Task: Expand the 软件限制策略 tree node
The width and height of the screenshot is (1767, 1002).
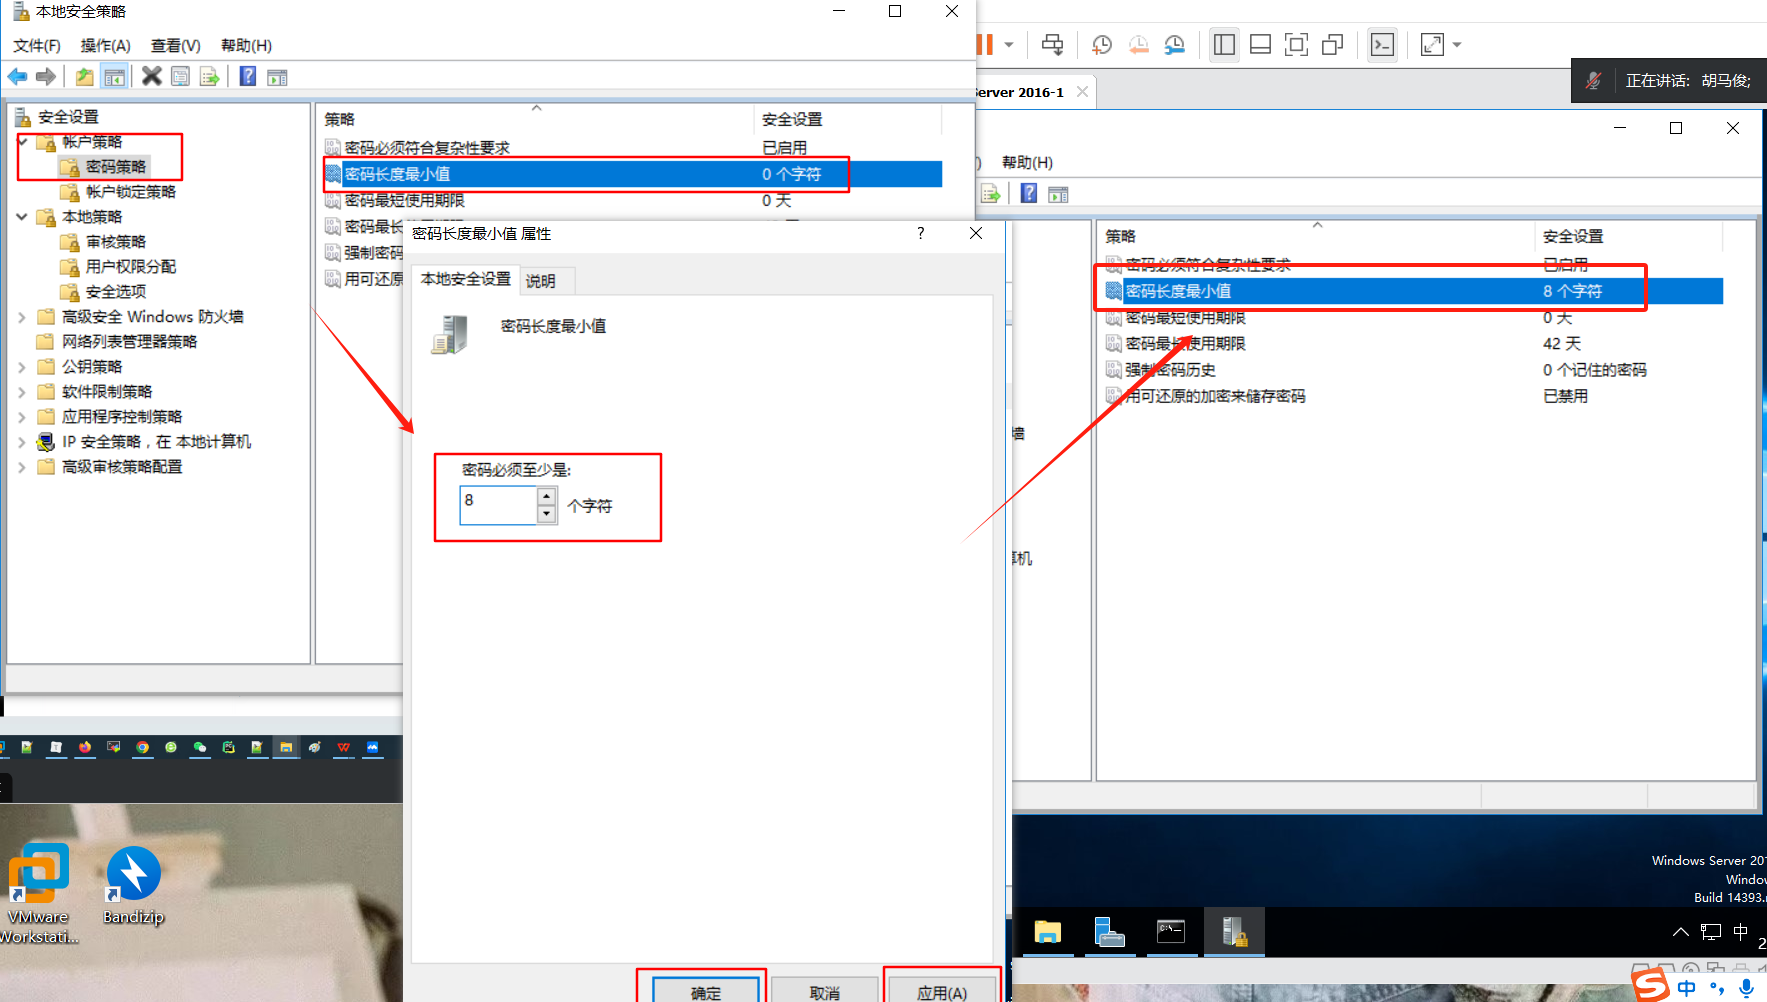Action: click(22, 392)
